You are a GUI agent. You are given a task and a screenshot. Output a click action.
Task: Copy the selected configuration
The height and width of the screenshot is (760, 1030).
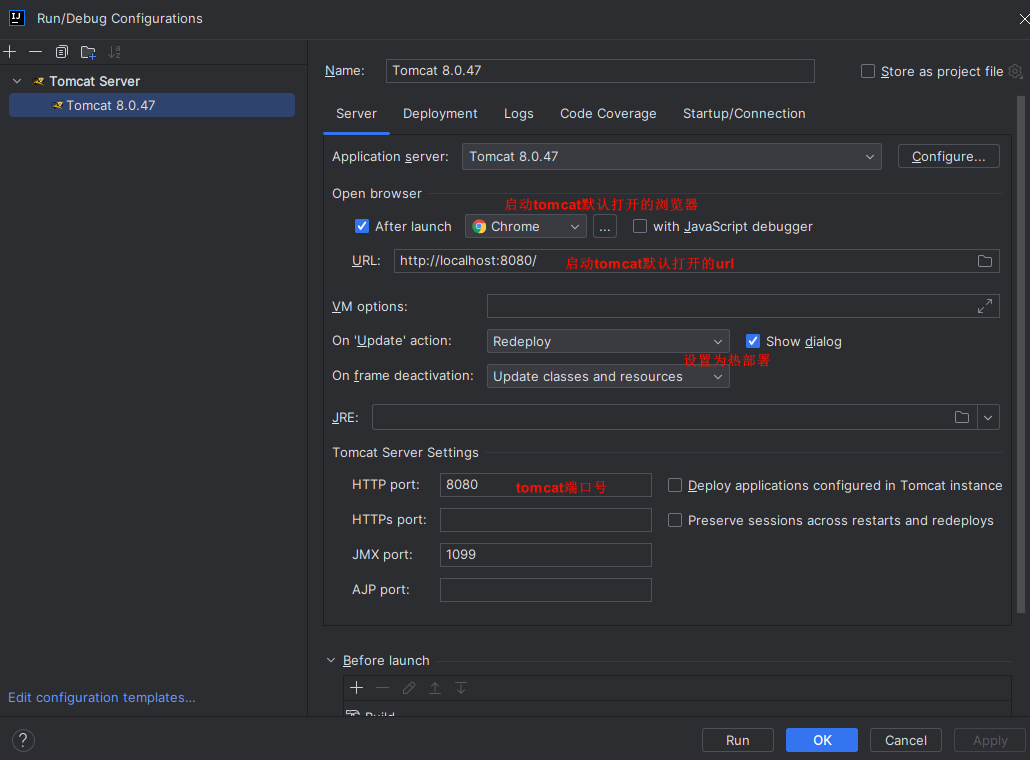(x=62, y=52)
